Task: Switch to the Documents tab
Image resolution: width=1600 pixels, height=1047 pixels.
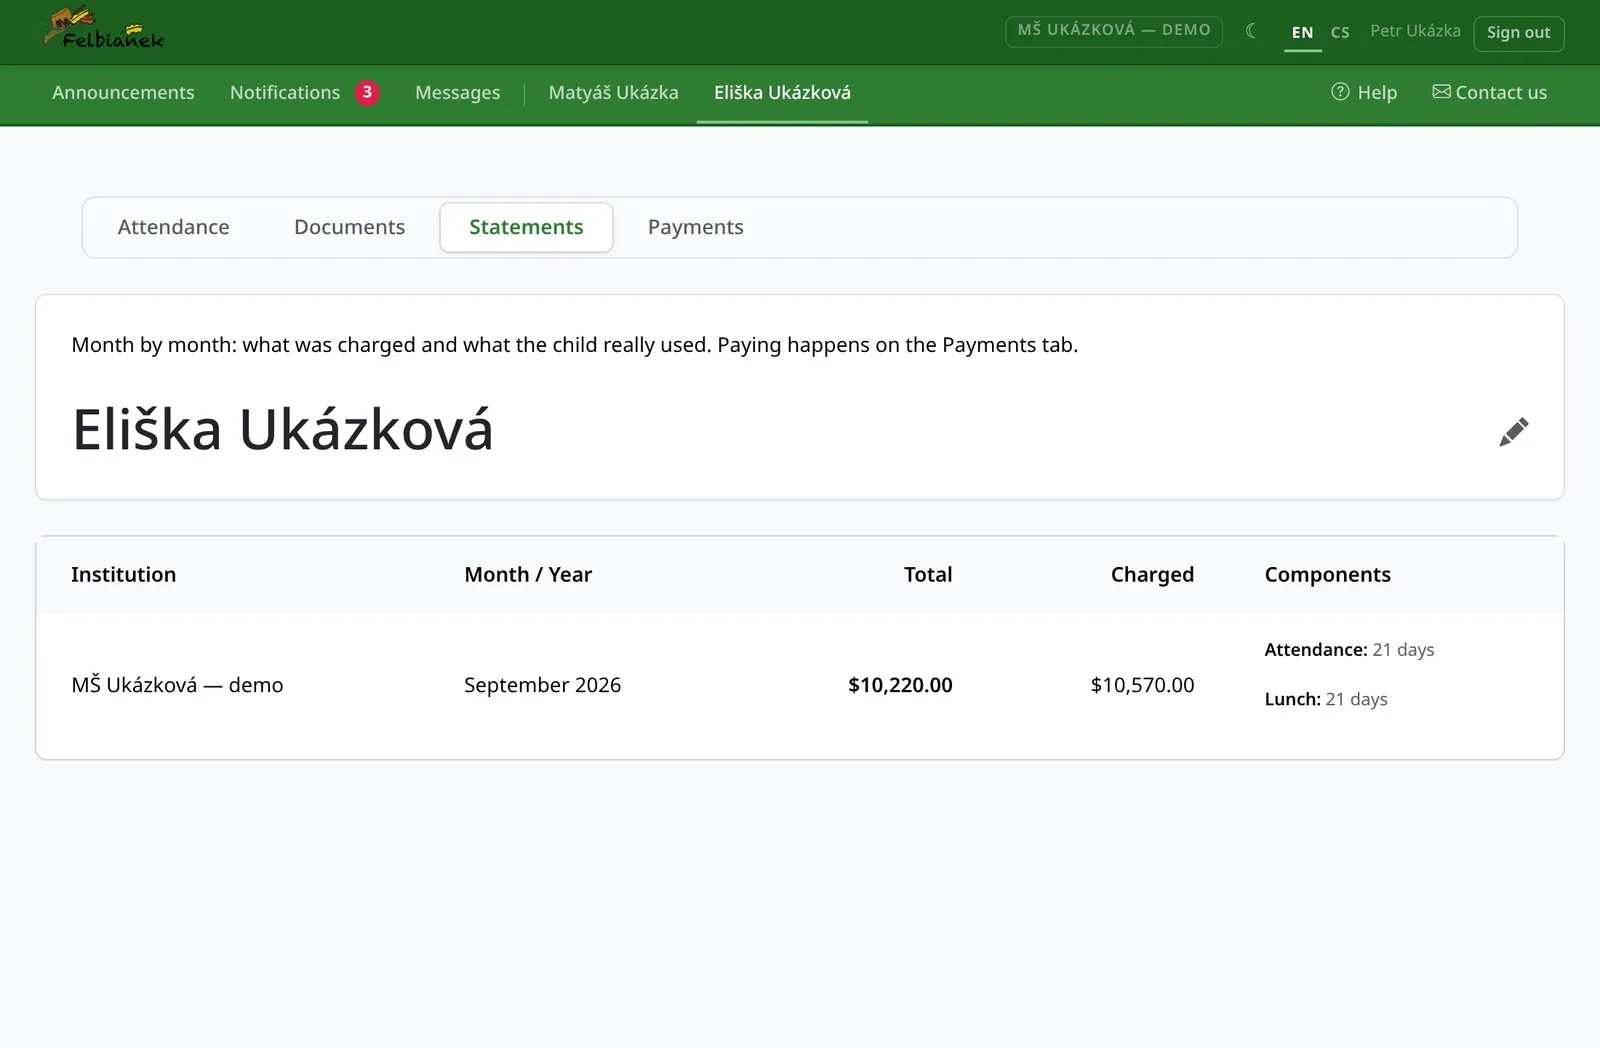Action: pyautogui.click(x=349, y=227)
